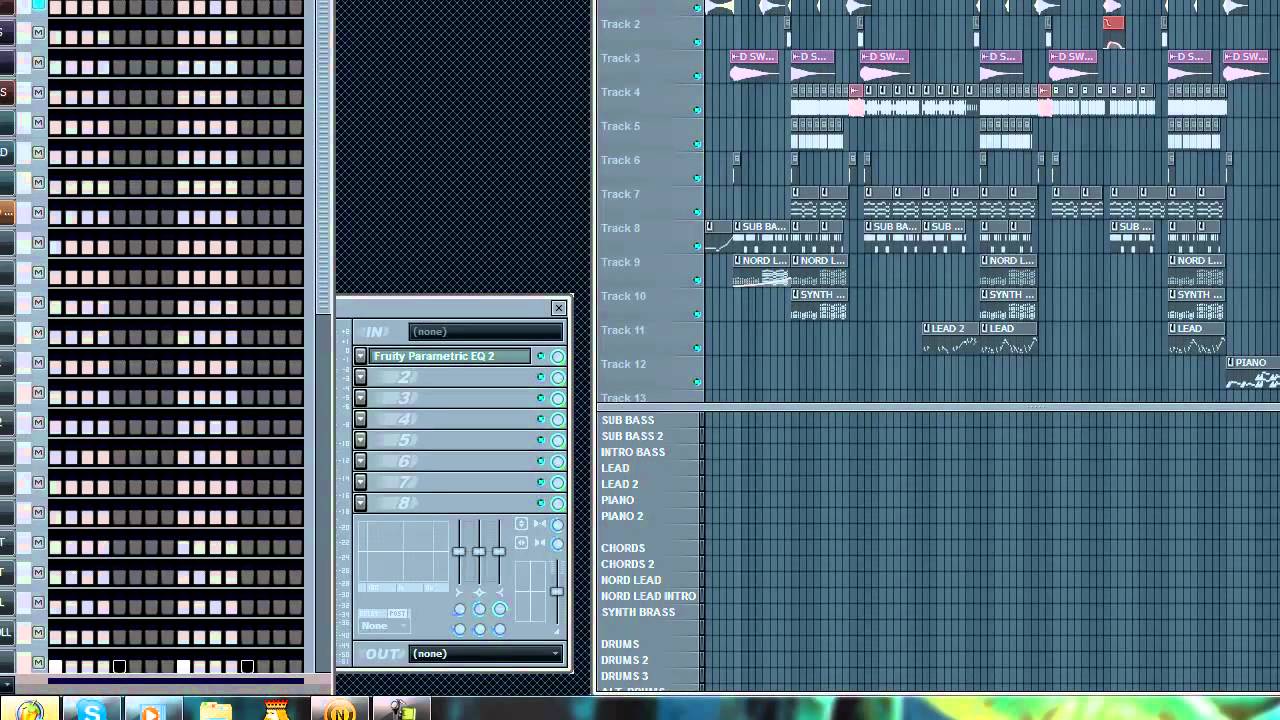Click the Track 6 label
This screenshot has height=720, width=1280.
pyautogui.click(x=620, y=160)
